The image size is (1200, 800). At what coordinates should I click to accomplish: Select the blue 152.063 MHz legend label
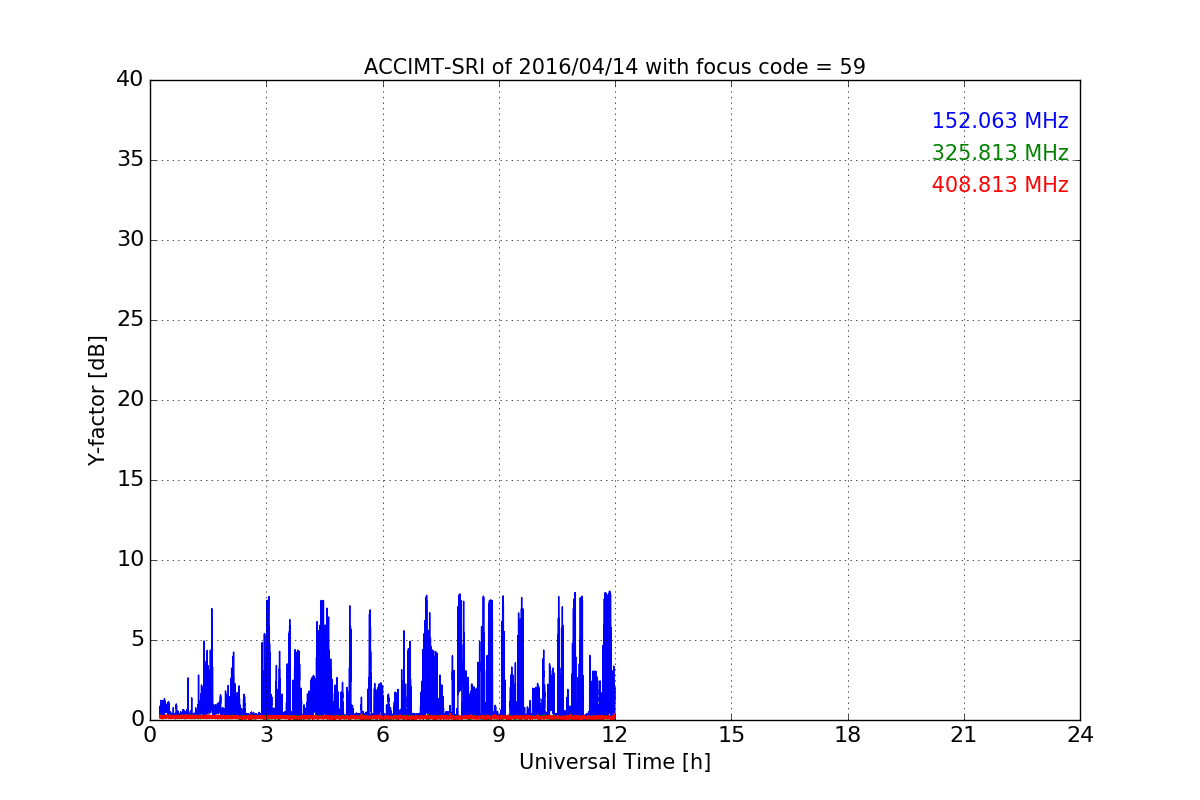[1000, 121]
